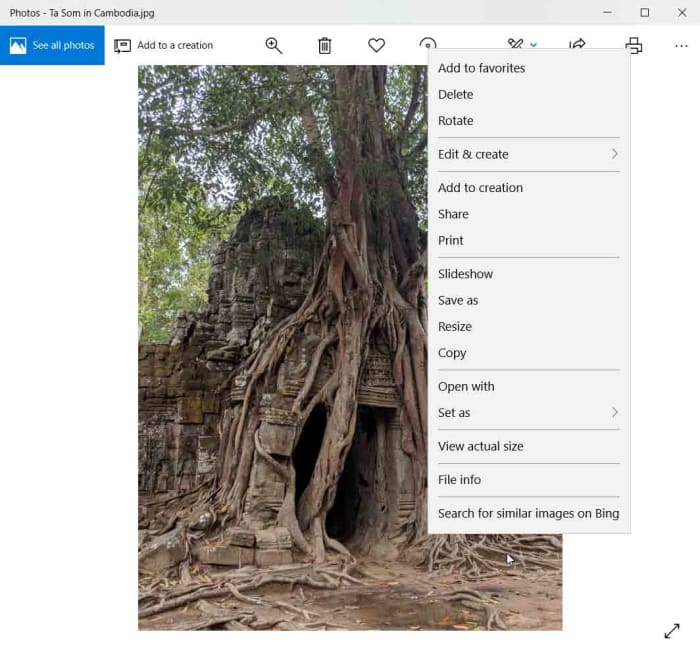Image resolution: width=700 pixels, height=657 pixels.
Task: Click the fullscreen diagonal arrows icon
Action: 672,631
